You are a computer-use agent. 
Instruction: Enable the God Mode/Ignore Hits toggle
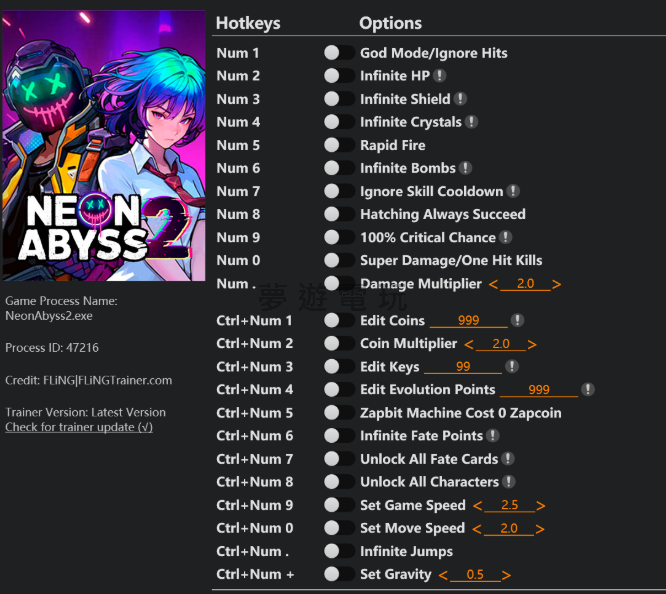tap(339, 53)
